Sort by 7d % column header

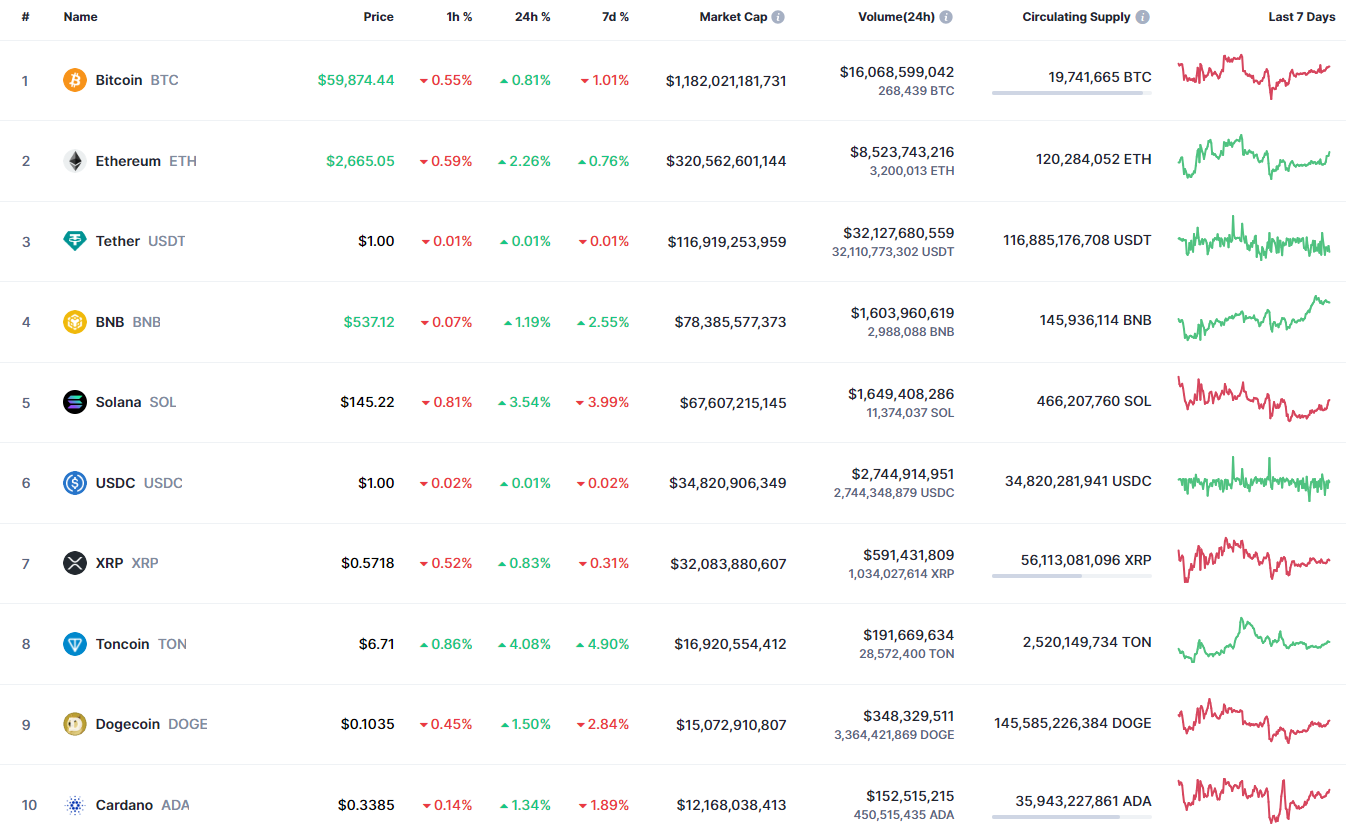pyautogui.click(x=615, y=17)
